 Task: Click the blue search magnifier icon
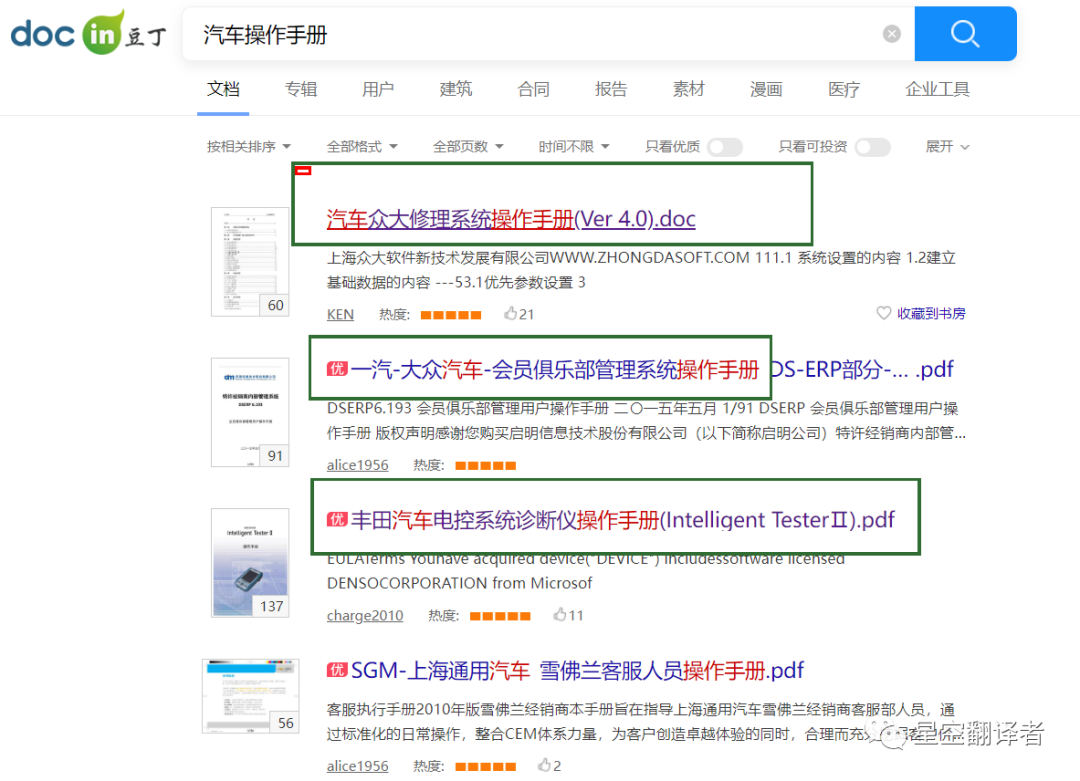tap(963, 33)
